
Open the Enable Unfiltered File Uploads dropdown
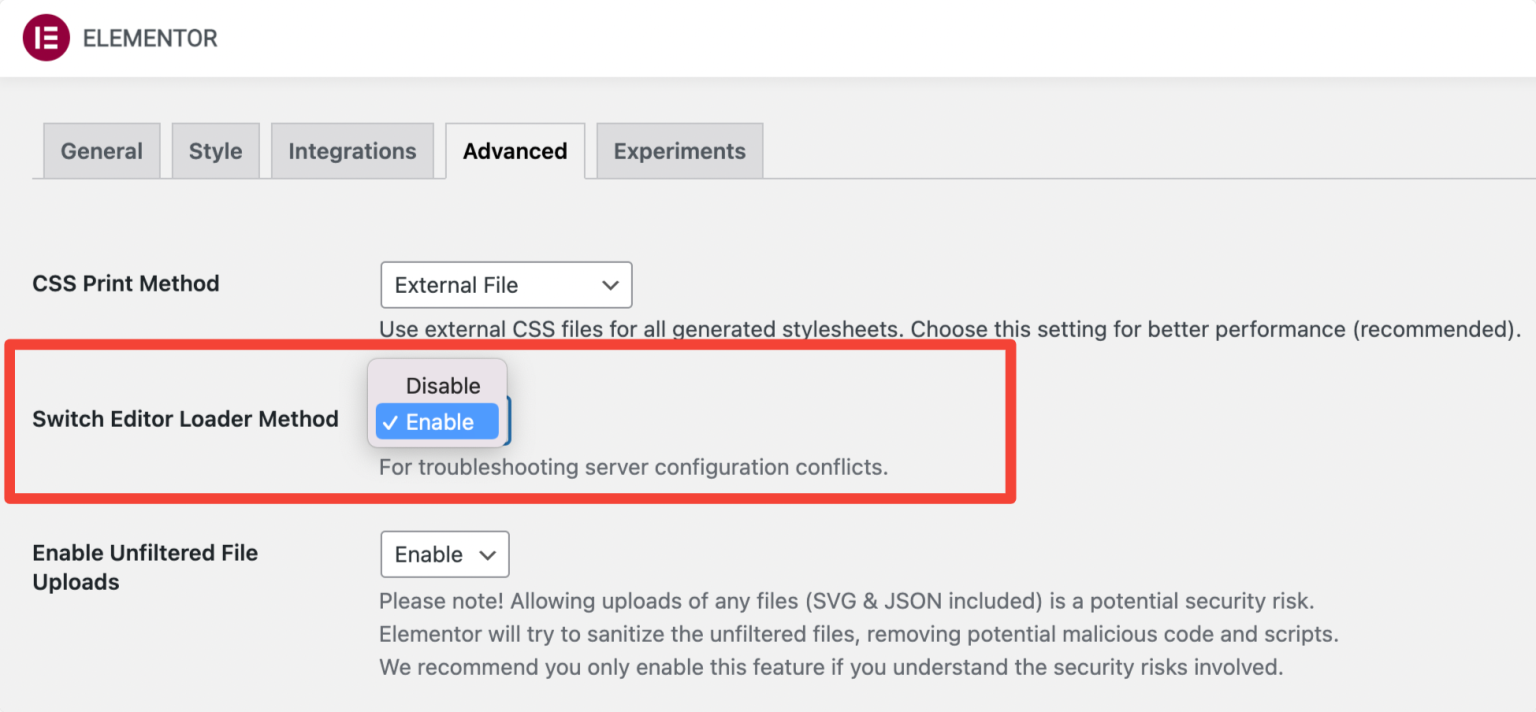(444, 554)
